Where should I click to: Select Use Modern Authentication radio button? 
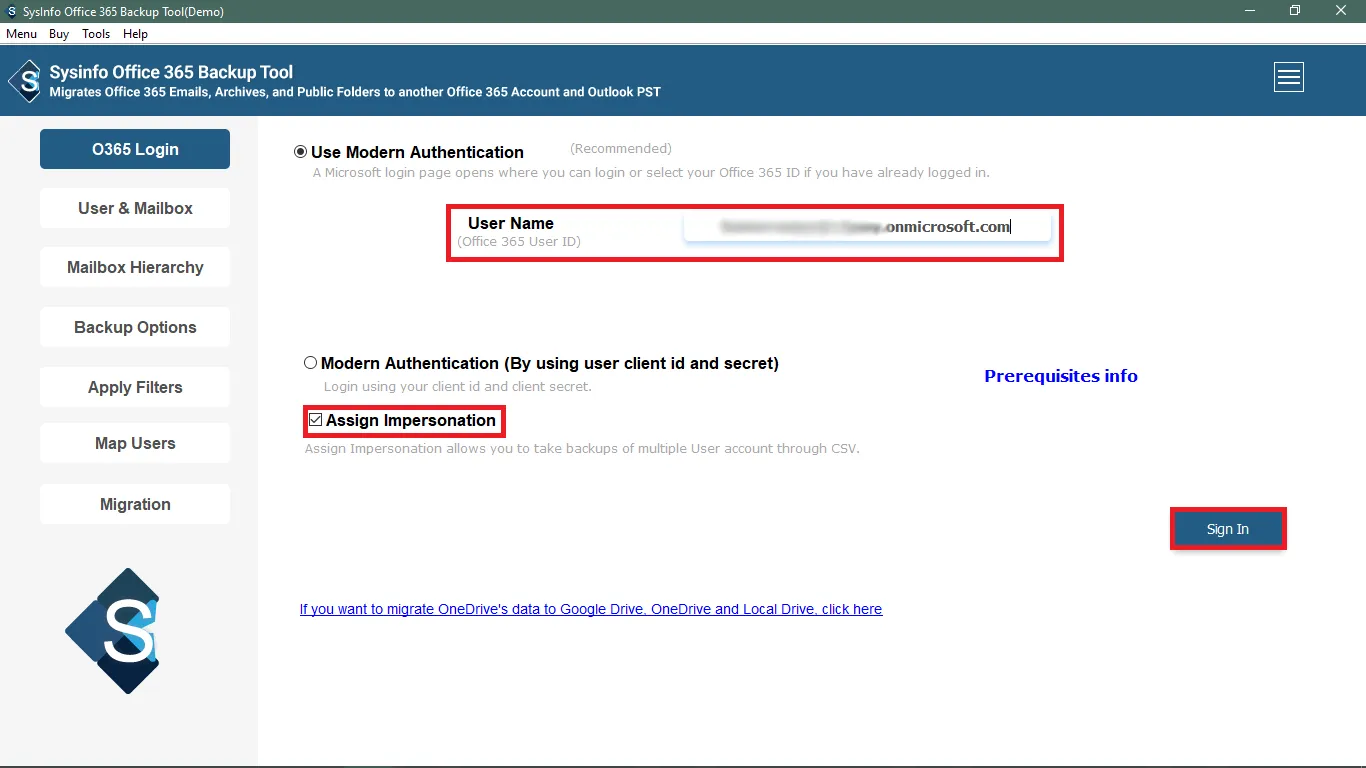(x=300, y=152)
